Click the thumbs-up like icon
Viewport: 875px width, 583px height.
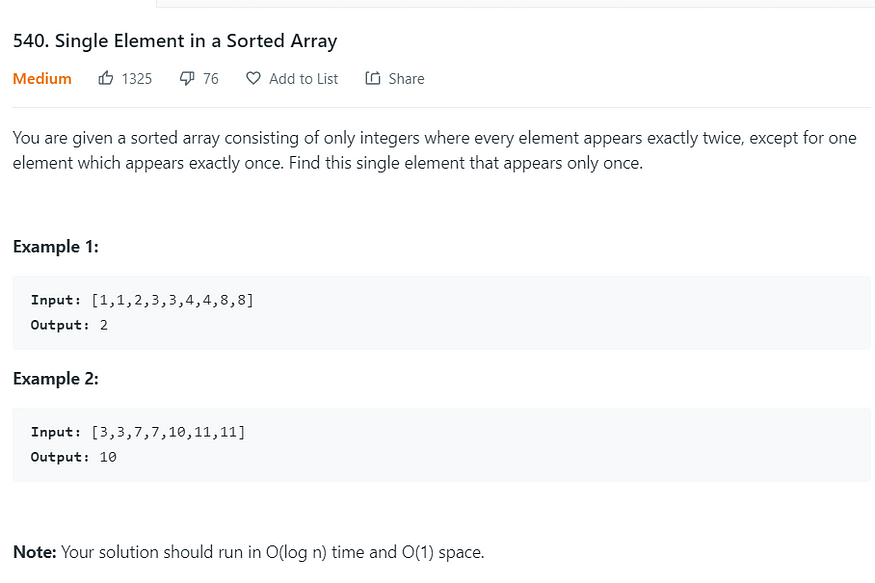105,78
